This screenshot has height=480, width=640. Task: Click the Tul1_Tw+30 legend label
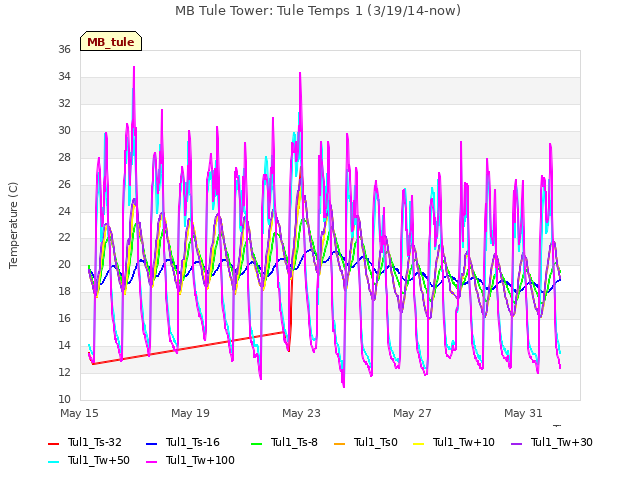pos(562,442)
